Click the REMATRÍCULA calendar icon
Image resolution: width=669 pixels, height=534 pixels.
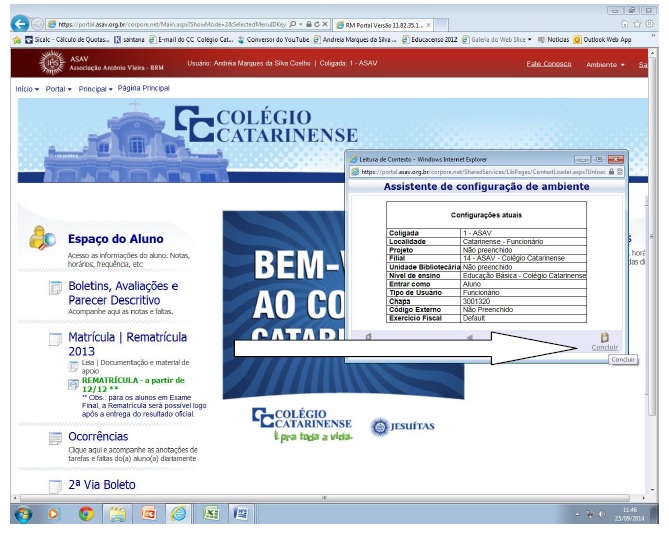[73, 384]
